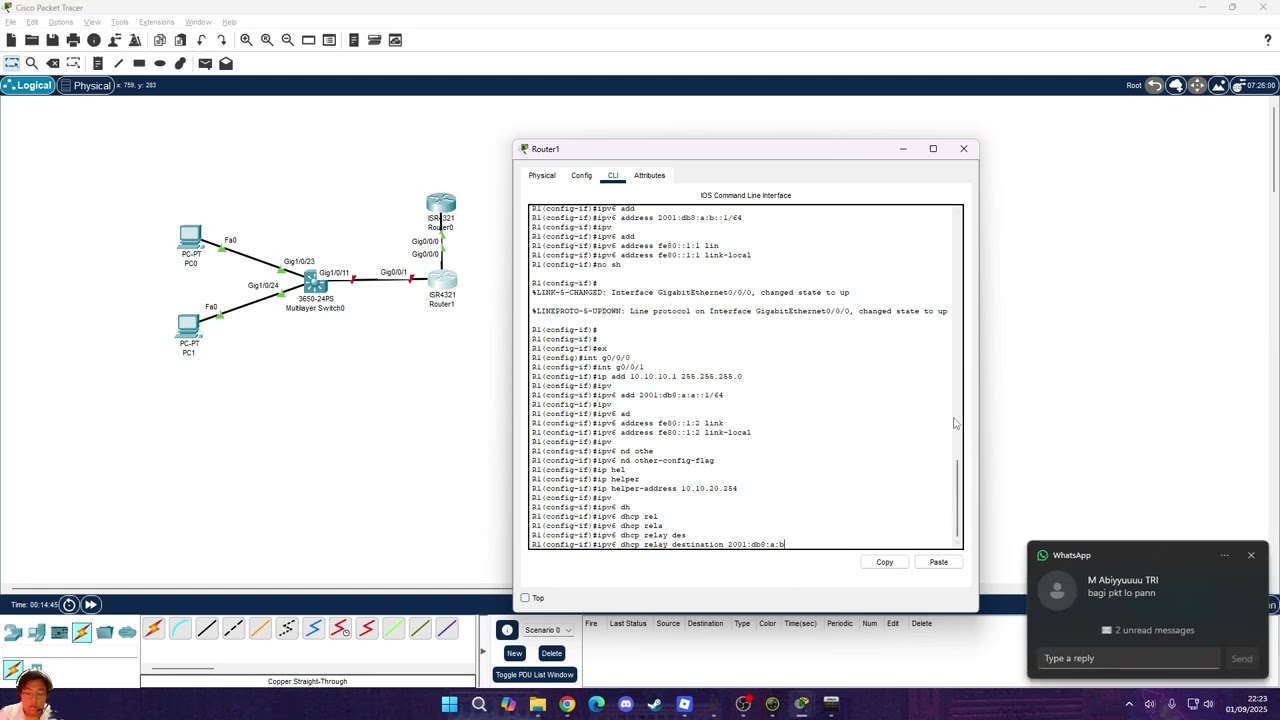The image size is (1280, 720).
Task: Select Copper Cross-Over dashed cable
Action: 233,629
